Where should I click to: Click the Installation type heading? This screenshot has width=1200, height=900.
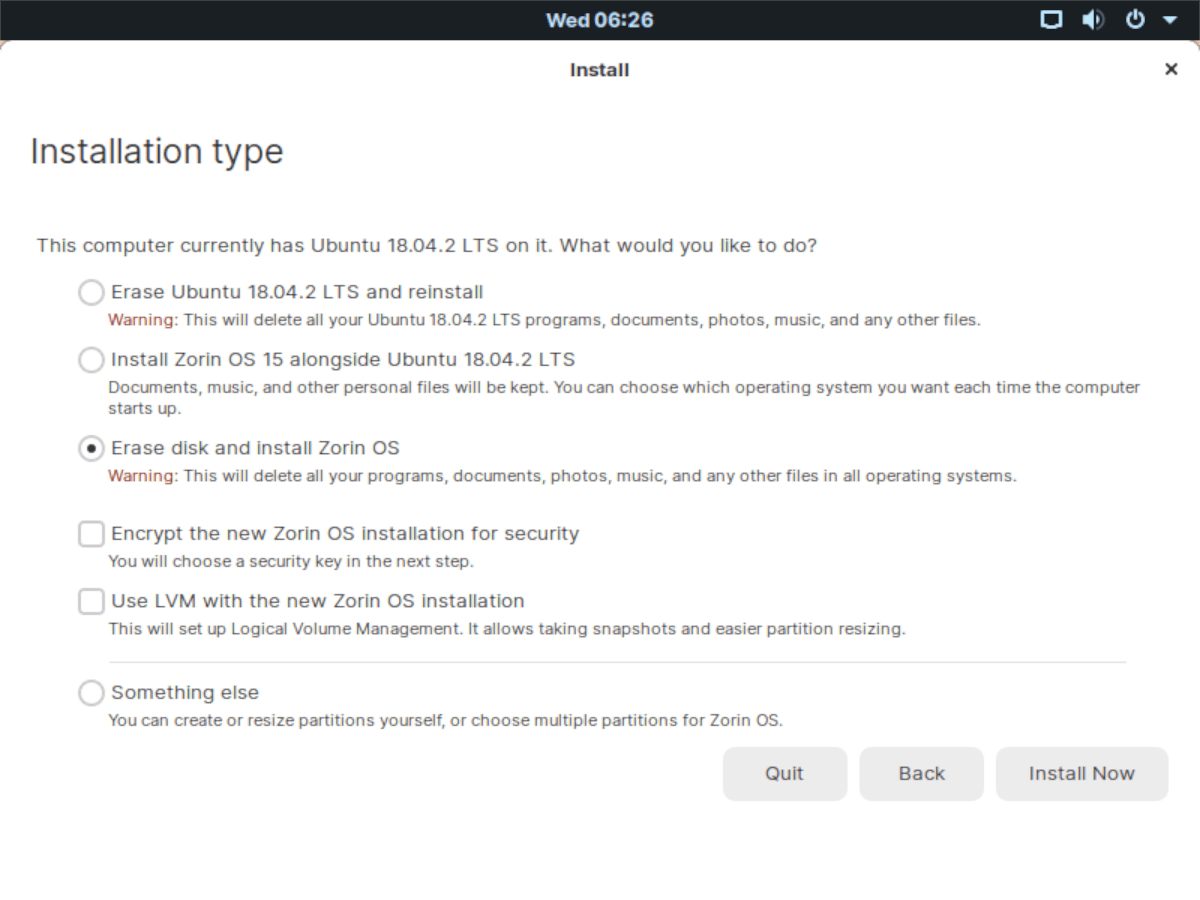coord(157,151)
